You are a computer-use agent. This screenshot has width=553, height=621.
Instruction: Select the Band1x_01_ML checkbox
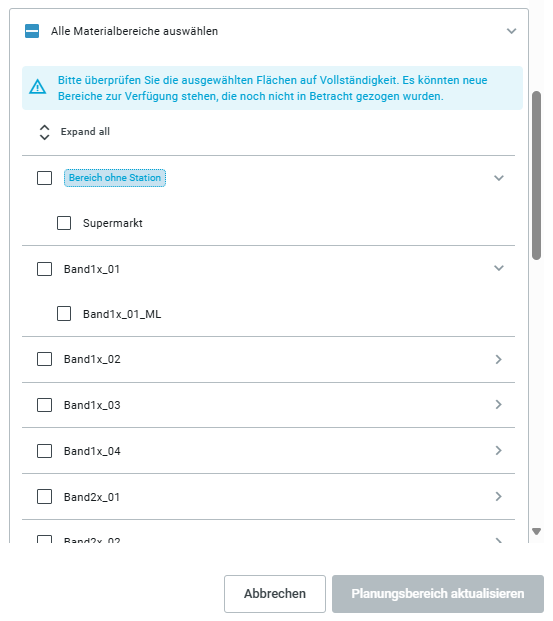tap(64, 314)
